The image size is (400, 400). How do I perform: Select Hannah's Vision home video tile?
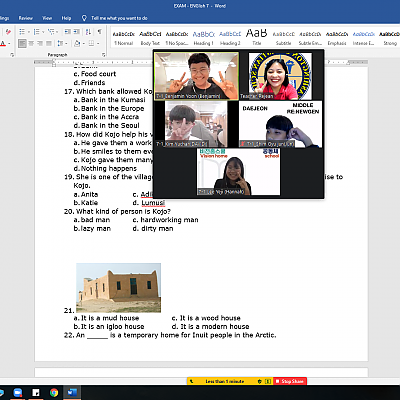click(x=238, y=172)
